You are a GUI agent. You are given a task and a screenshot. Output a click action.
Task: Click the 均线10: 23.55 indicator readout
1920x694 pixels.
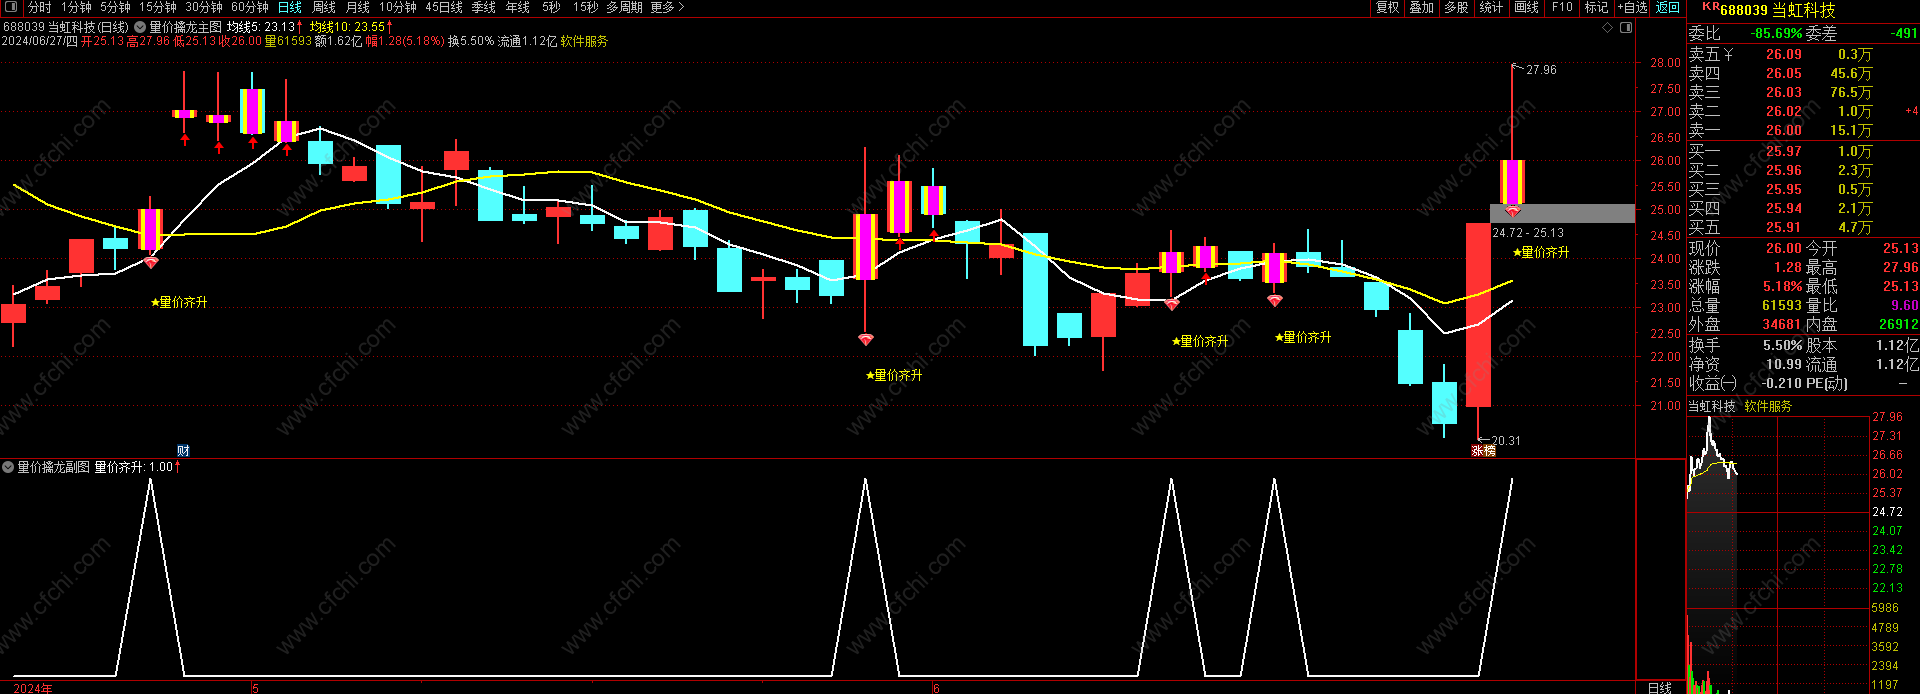point(350,27)
